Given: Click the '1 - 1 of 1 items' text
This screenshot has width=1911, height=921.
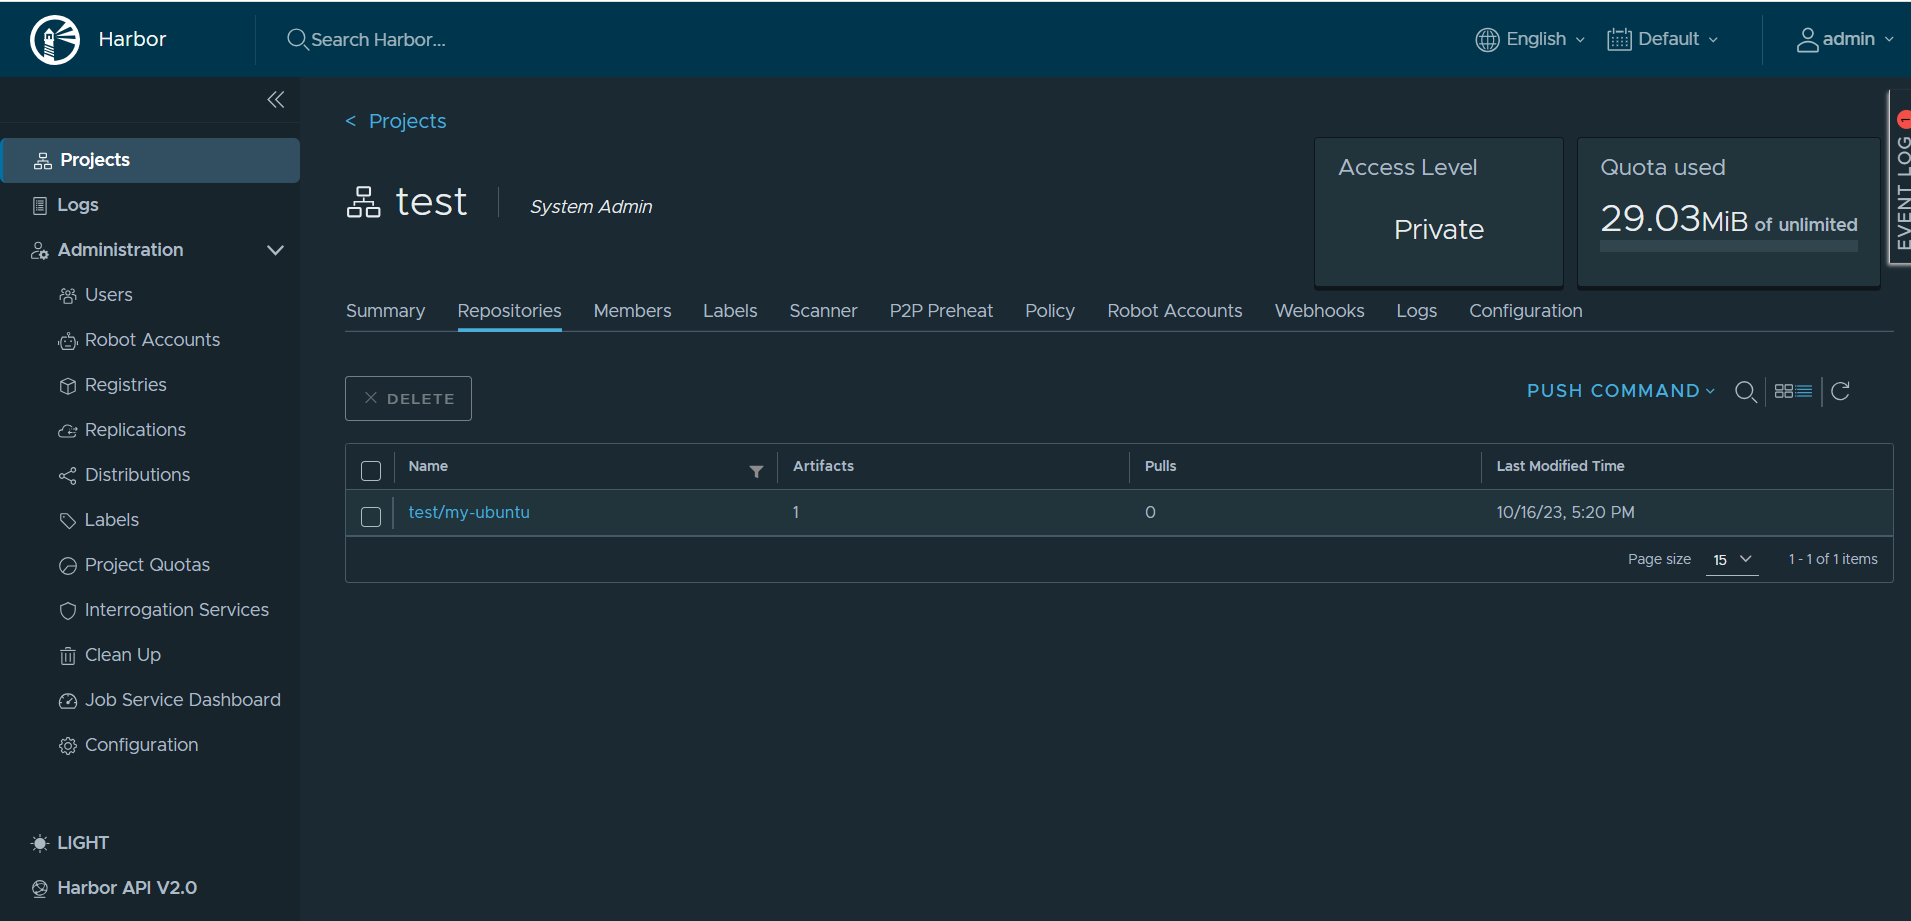Looking at the screenshot, I should coord(1833,559).
